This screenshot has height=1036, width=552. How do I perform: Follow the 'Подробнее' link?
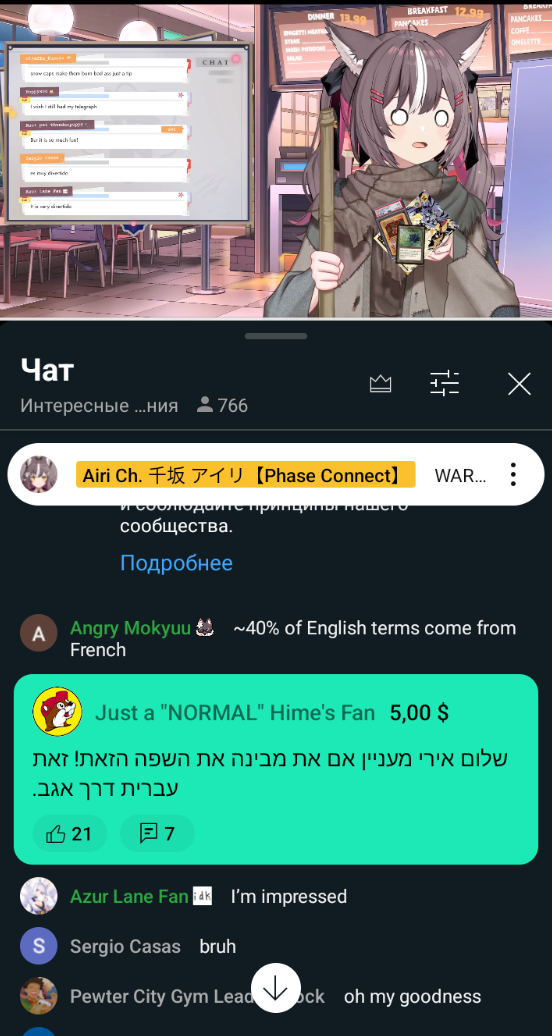coord(177,563)
